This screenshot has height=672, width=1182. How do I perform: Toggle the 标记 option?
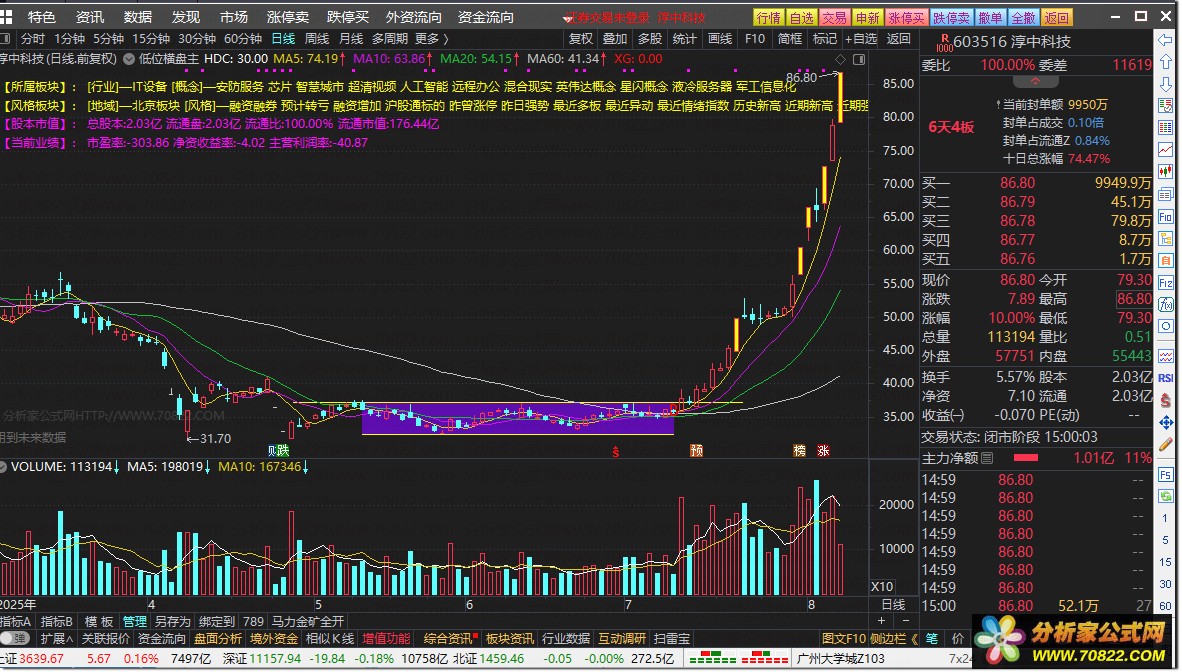coord(825,38)
